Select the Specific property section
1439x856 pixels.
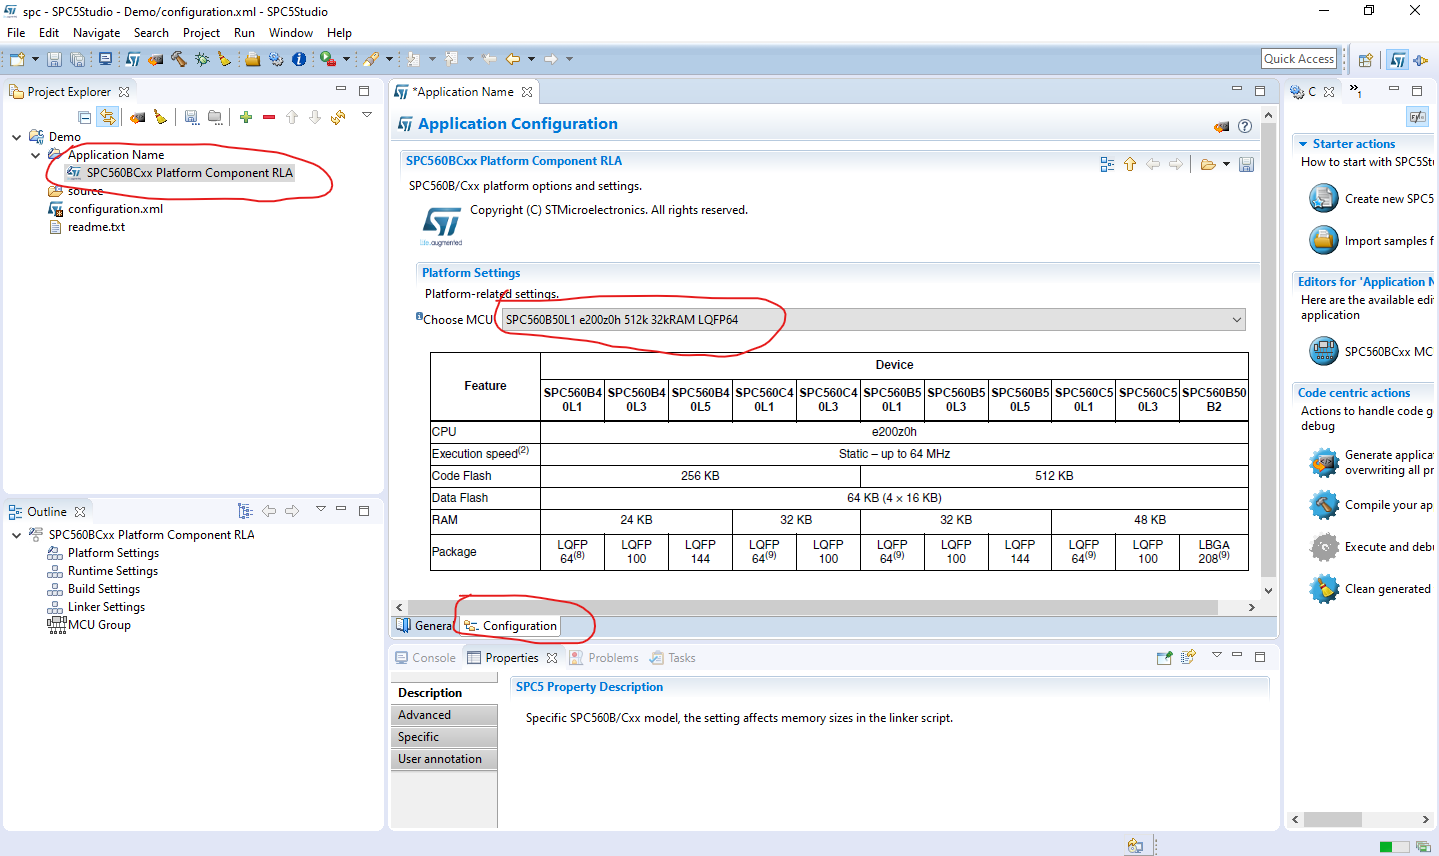tap(444, 737)
